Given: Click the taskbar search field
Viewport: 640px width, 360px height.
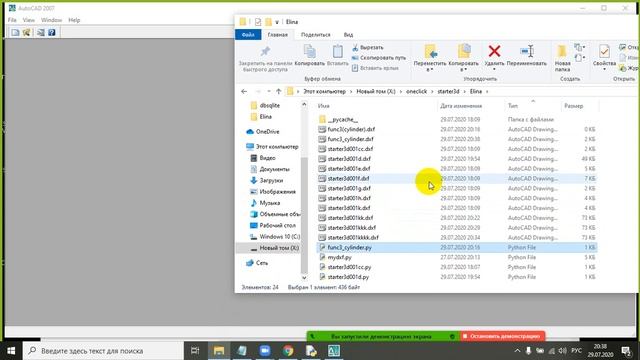Looking at the screenshot, I should 103,351.
